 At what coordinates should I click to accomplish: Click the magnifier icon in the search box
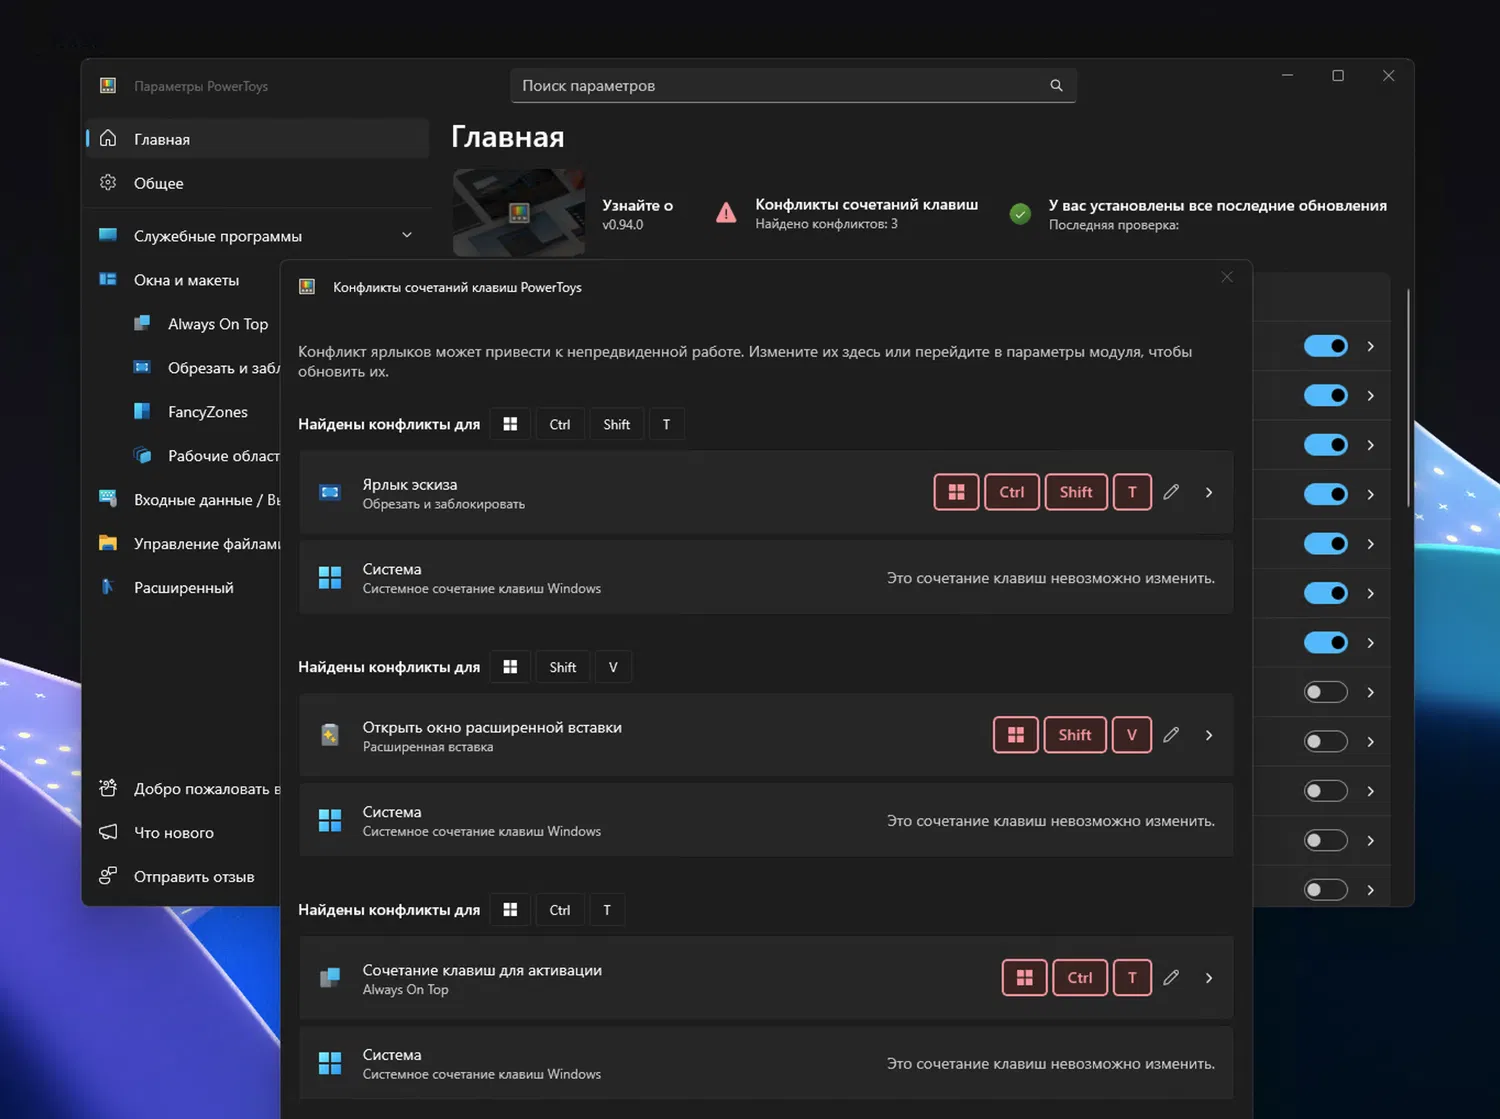click(1056, 86)
